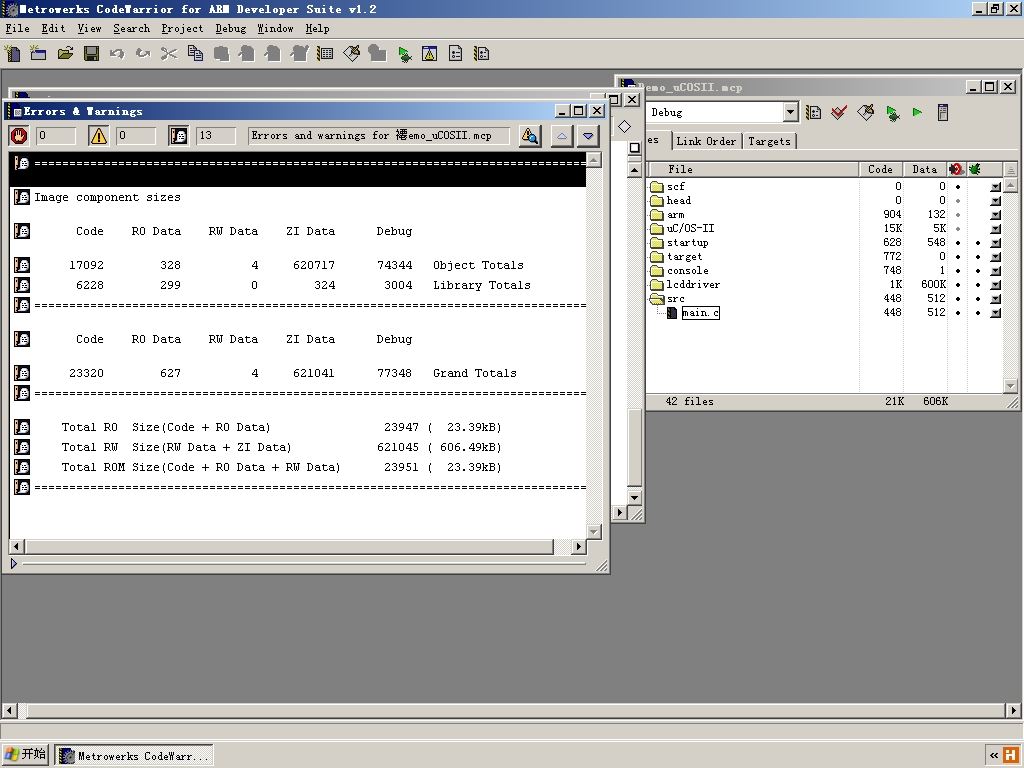This screenshot has height=768, width=1024.
Task: Click the plain document-list icon in main toolbar
Action: (456, 53)
